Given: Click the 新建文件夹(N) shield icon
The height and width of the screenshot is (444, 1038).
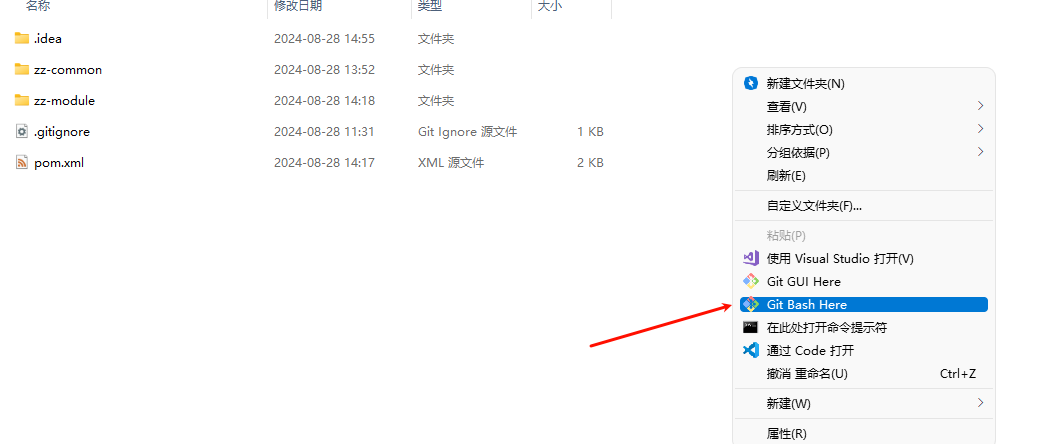Looking at the screenshot, I should [x=750, y=83].
